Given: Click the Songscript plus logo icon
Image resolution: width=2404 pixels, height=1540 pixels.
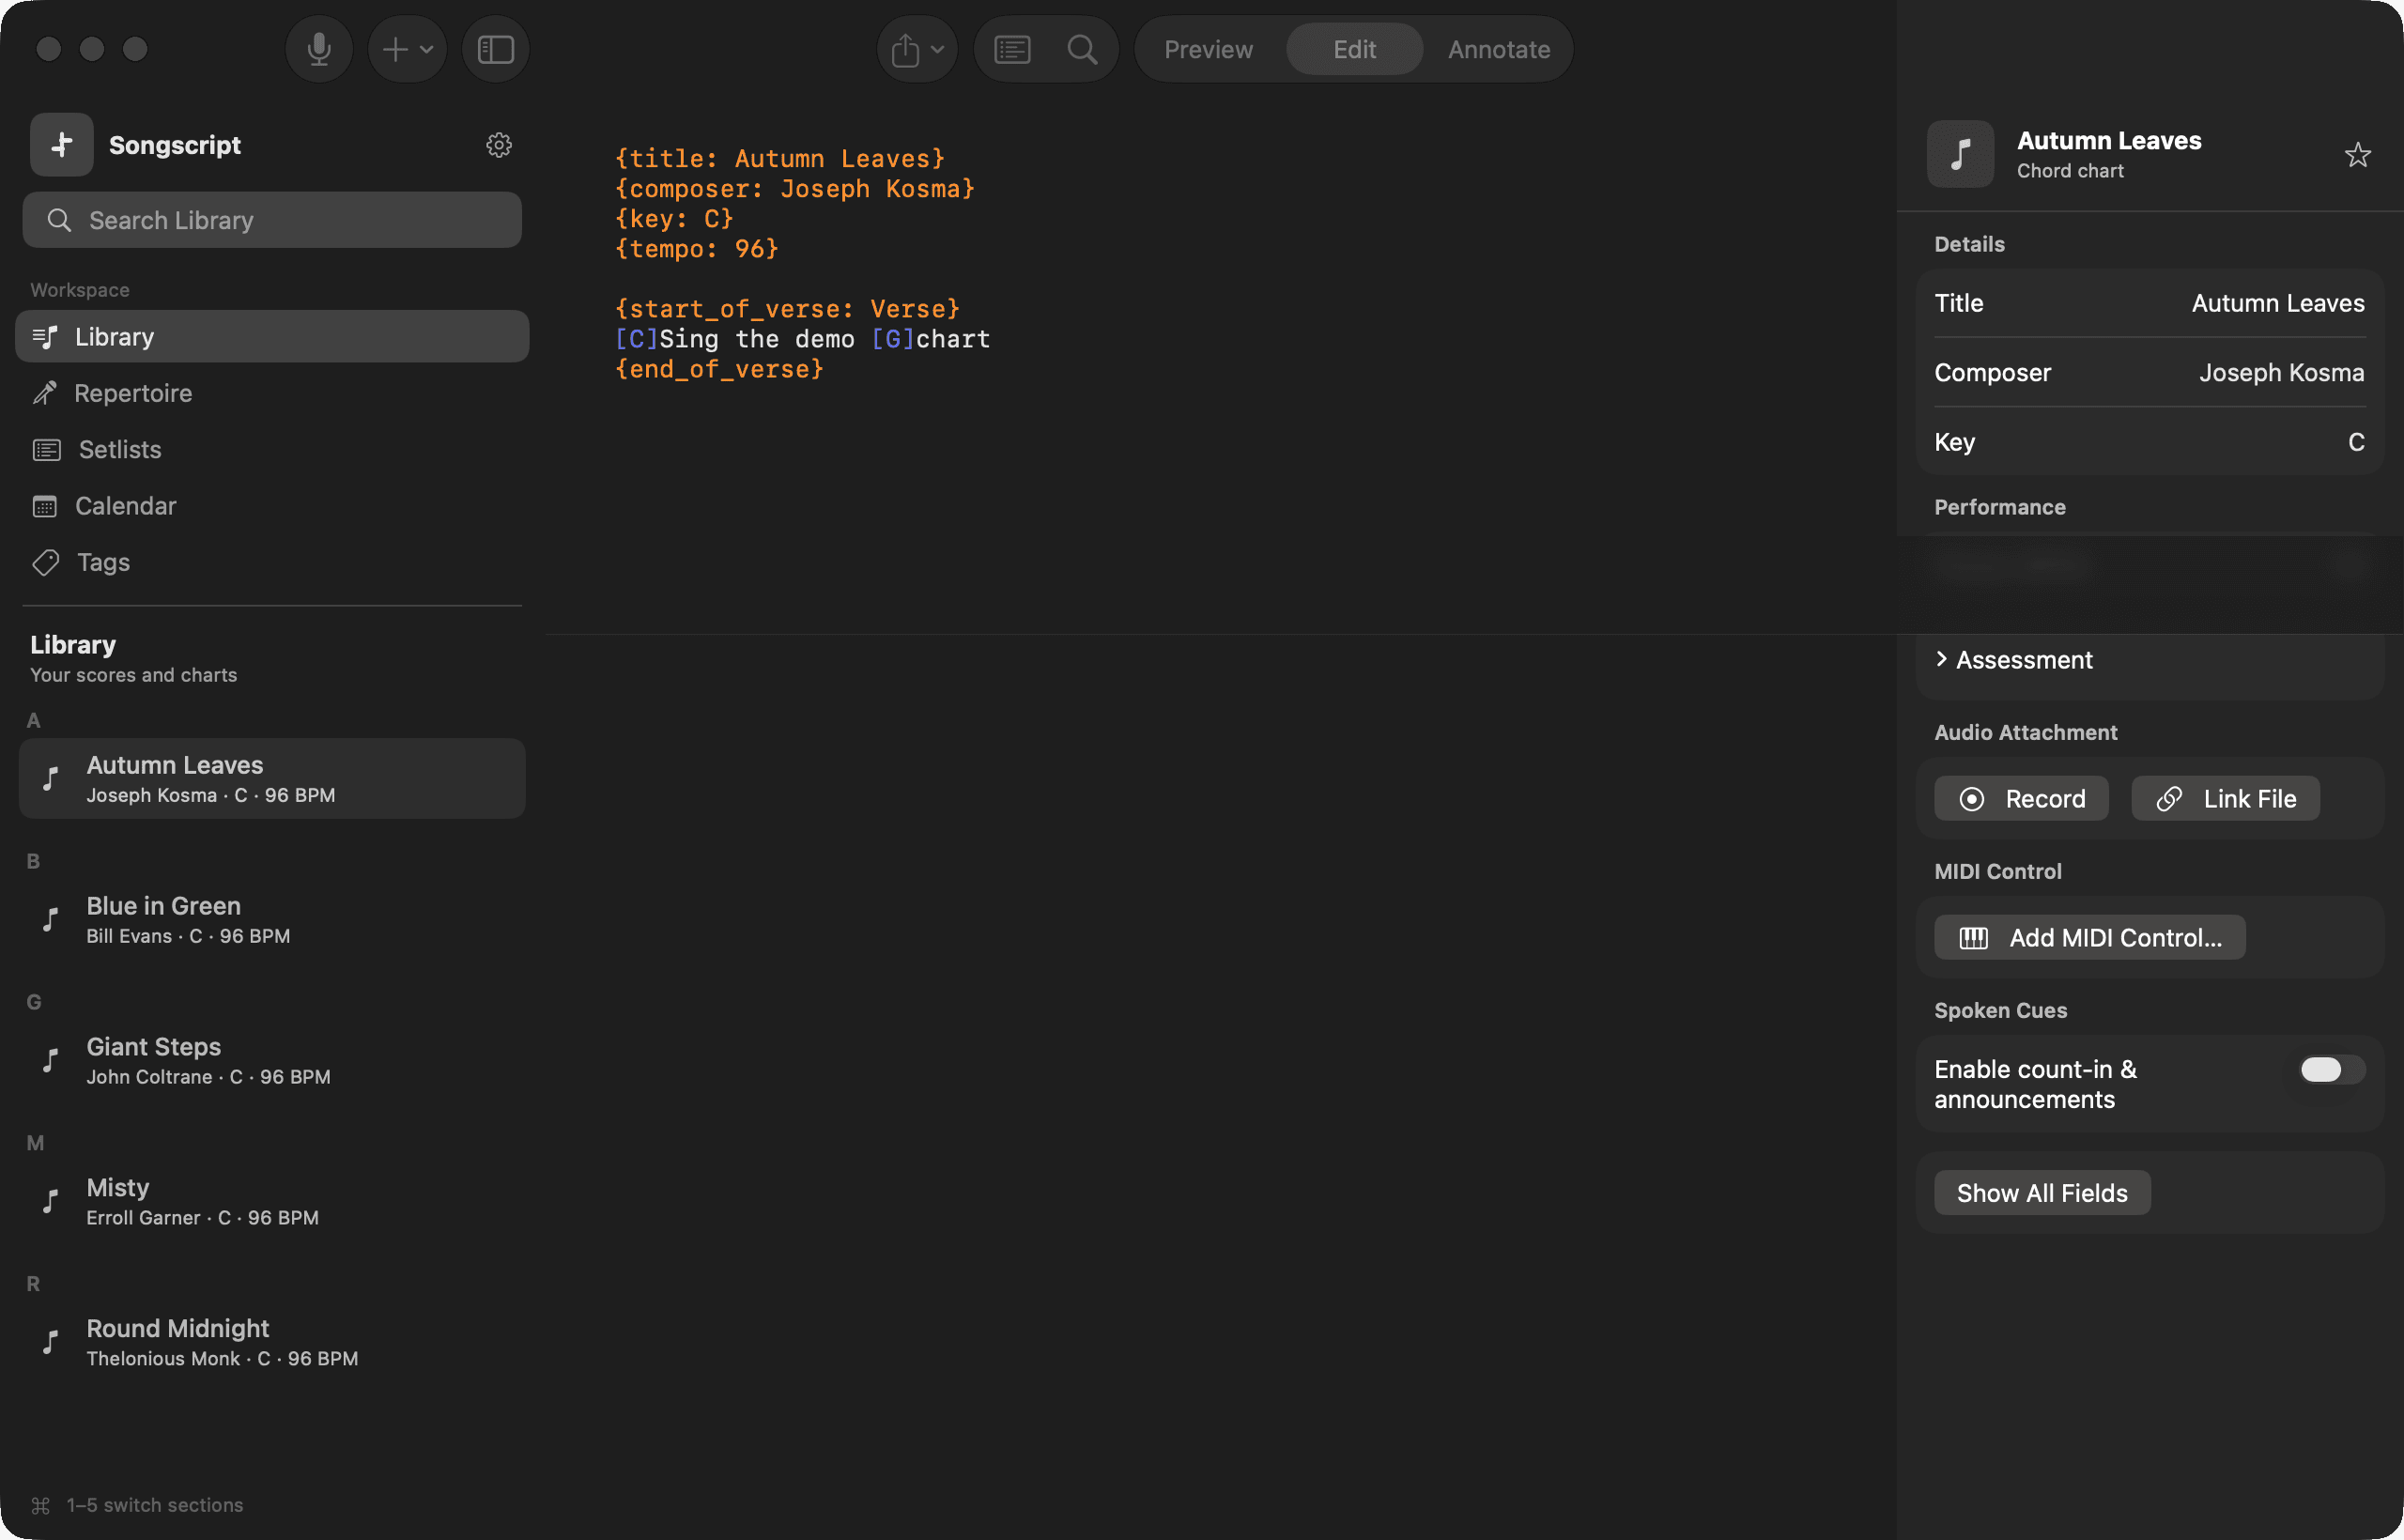Looking at the screenshot, I should pyautogui.click(x=62, y=145).
